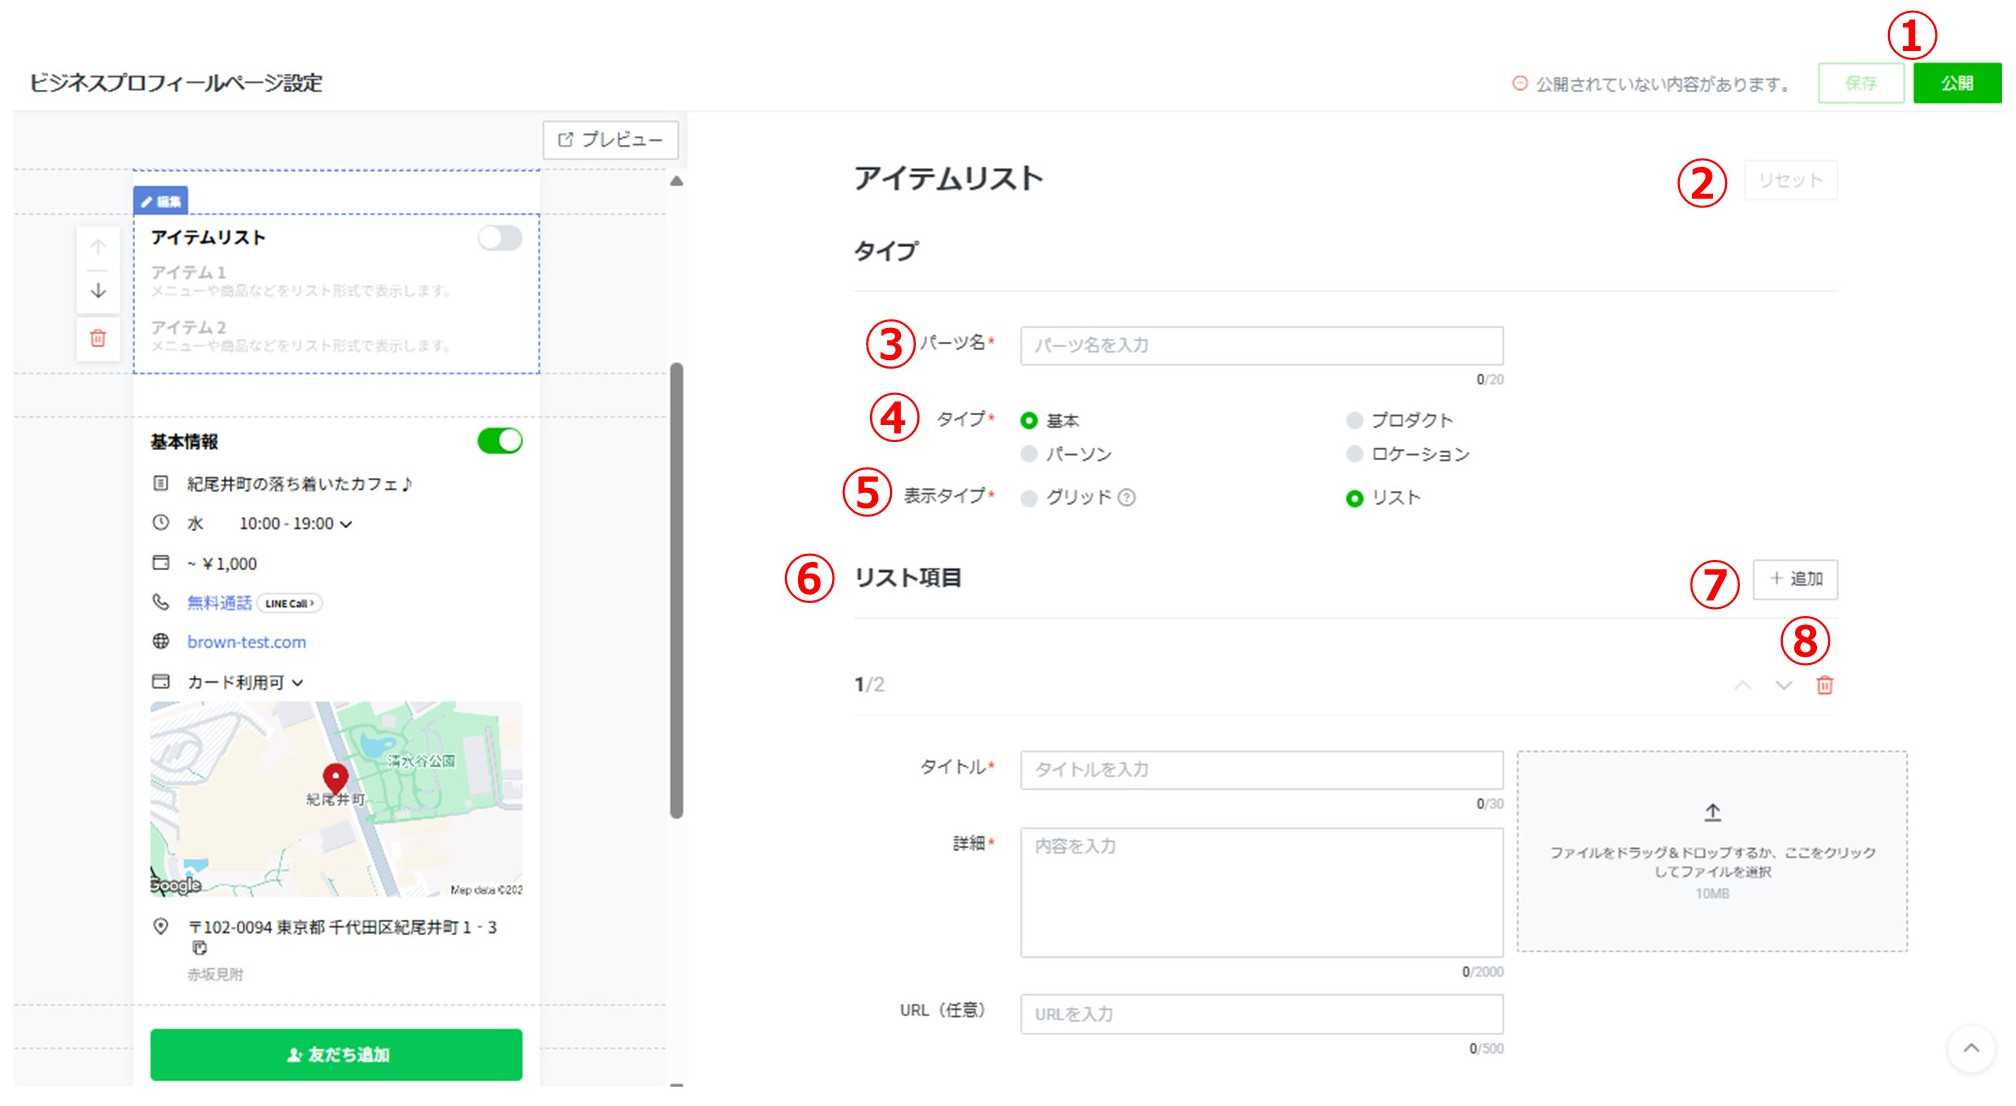Select the プロダクト type radio button

(1355, 420)
